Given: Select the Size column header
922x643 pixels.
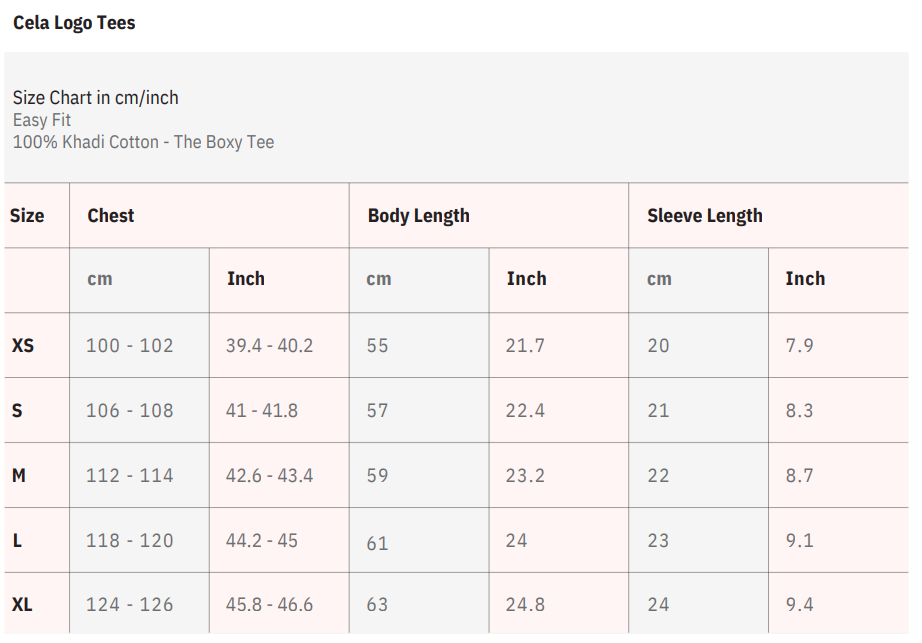Looking at the screenshot, I should click(x=27, y=215).
